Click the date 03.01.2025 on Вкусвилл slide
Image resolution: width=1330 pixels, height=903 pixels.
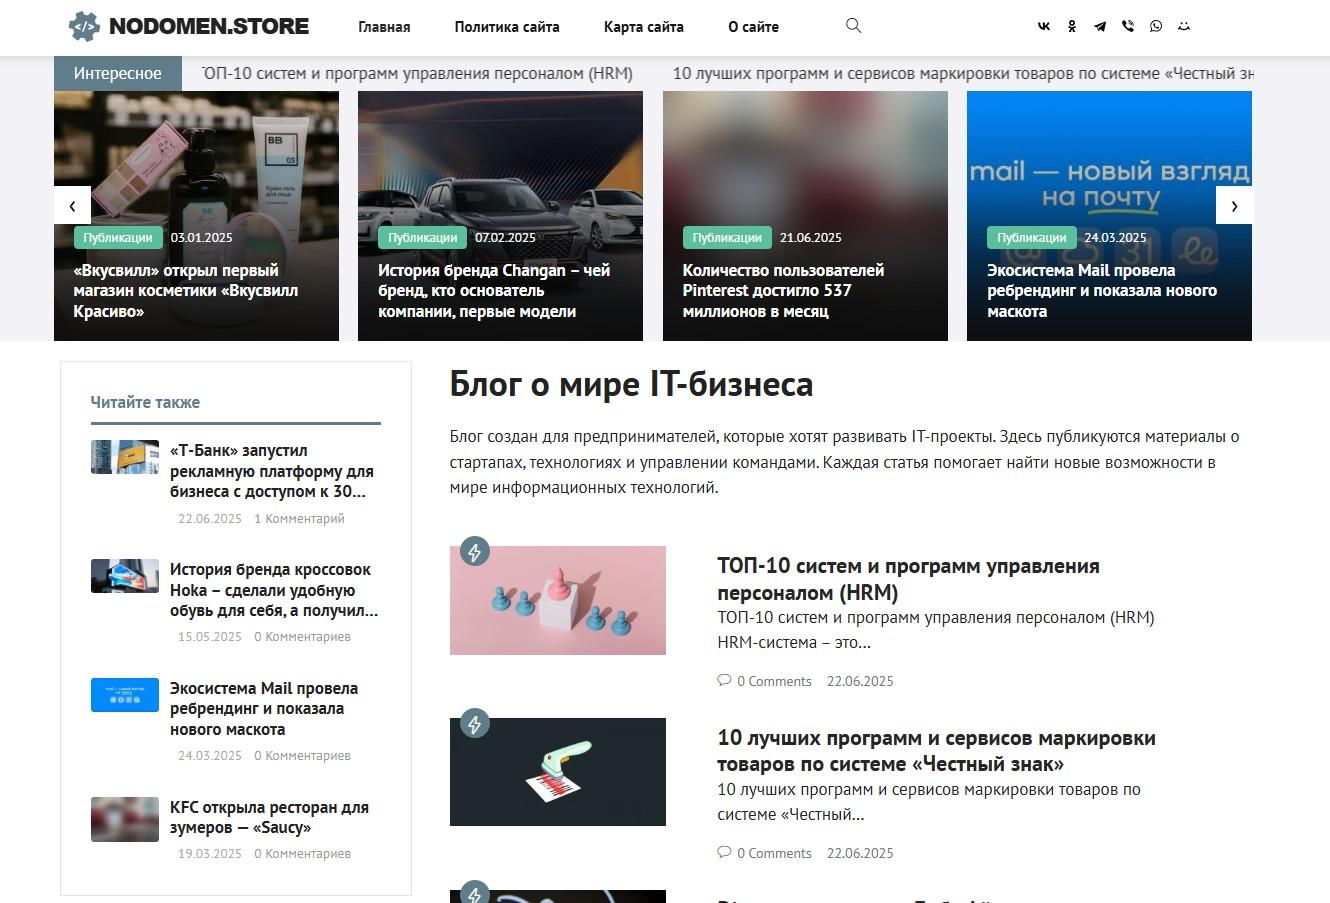[201, 237]
